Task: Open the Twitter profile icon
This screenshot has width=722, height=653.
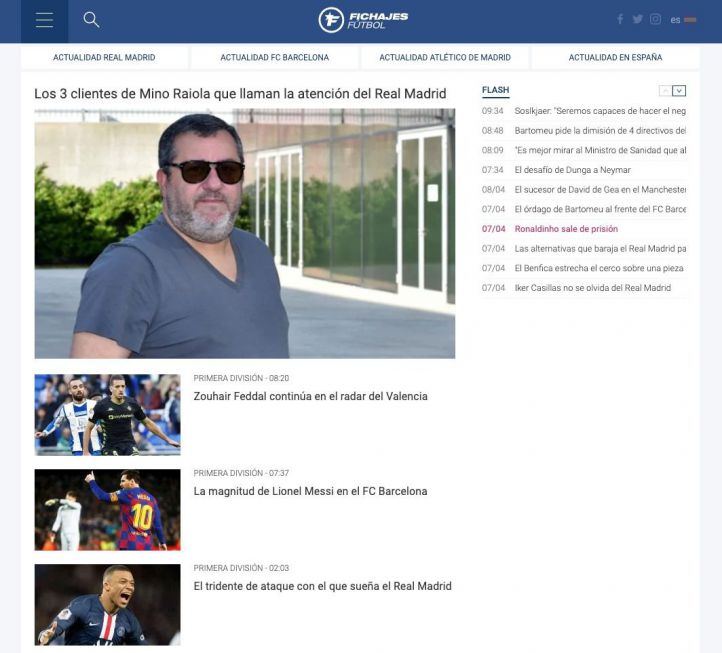Action: pos(637,20)
